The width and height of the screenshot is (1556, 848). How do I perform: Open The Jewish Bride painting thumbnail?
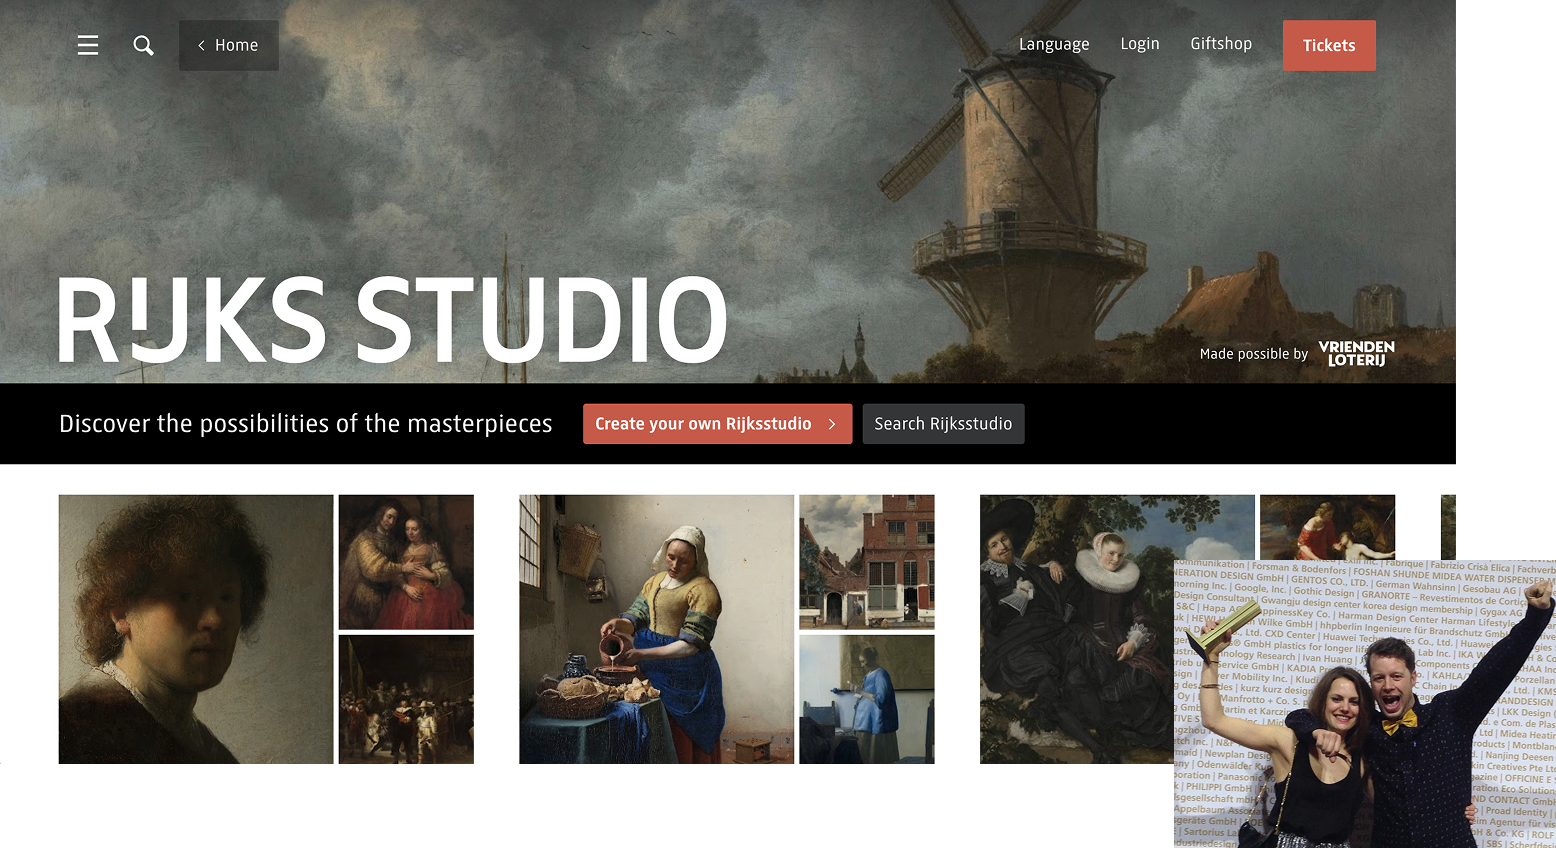[406, 562]
